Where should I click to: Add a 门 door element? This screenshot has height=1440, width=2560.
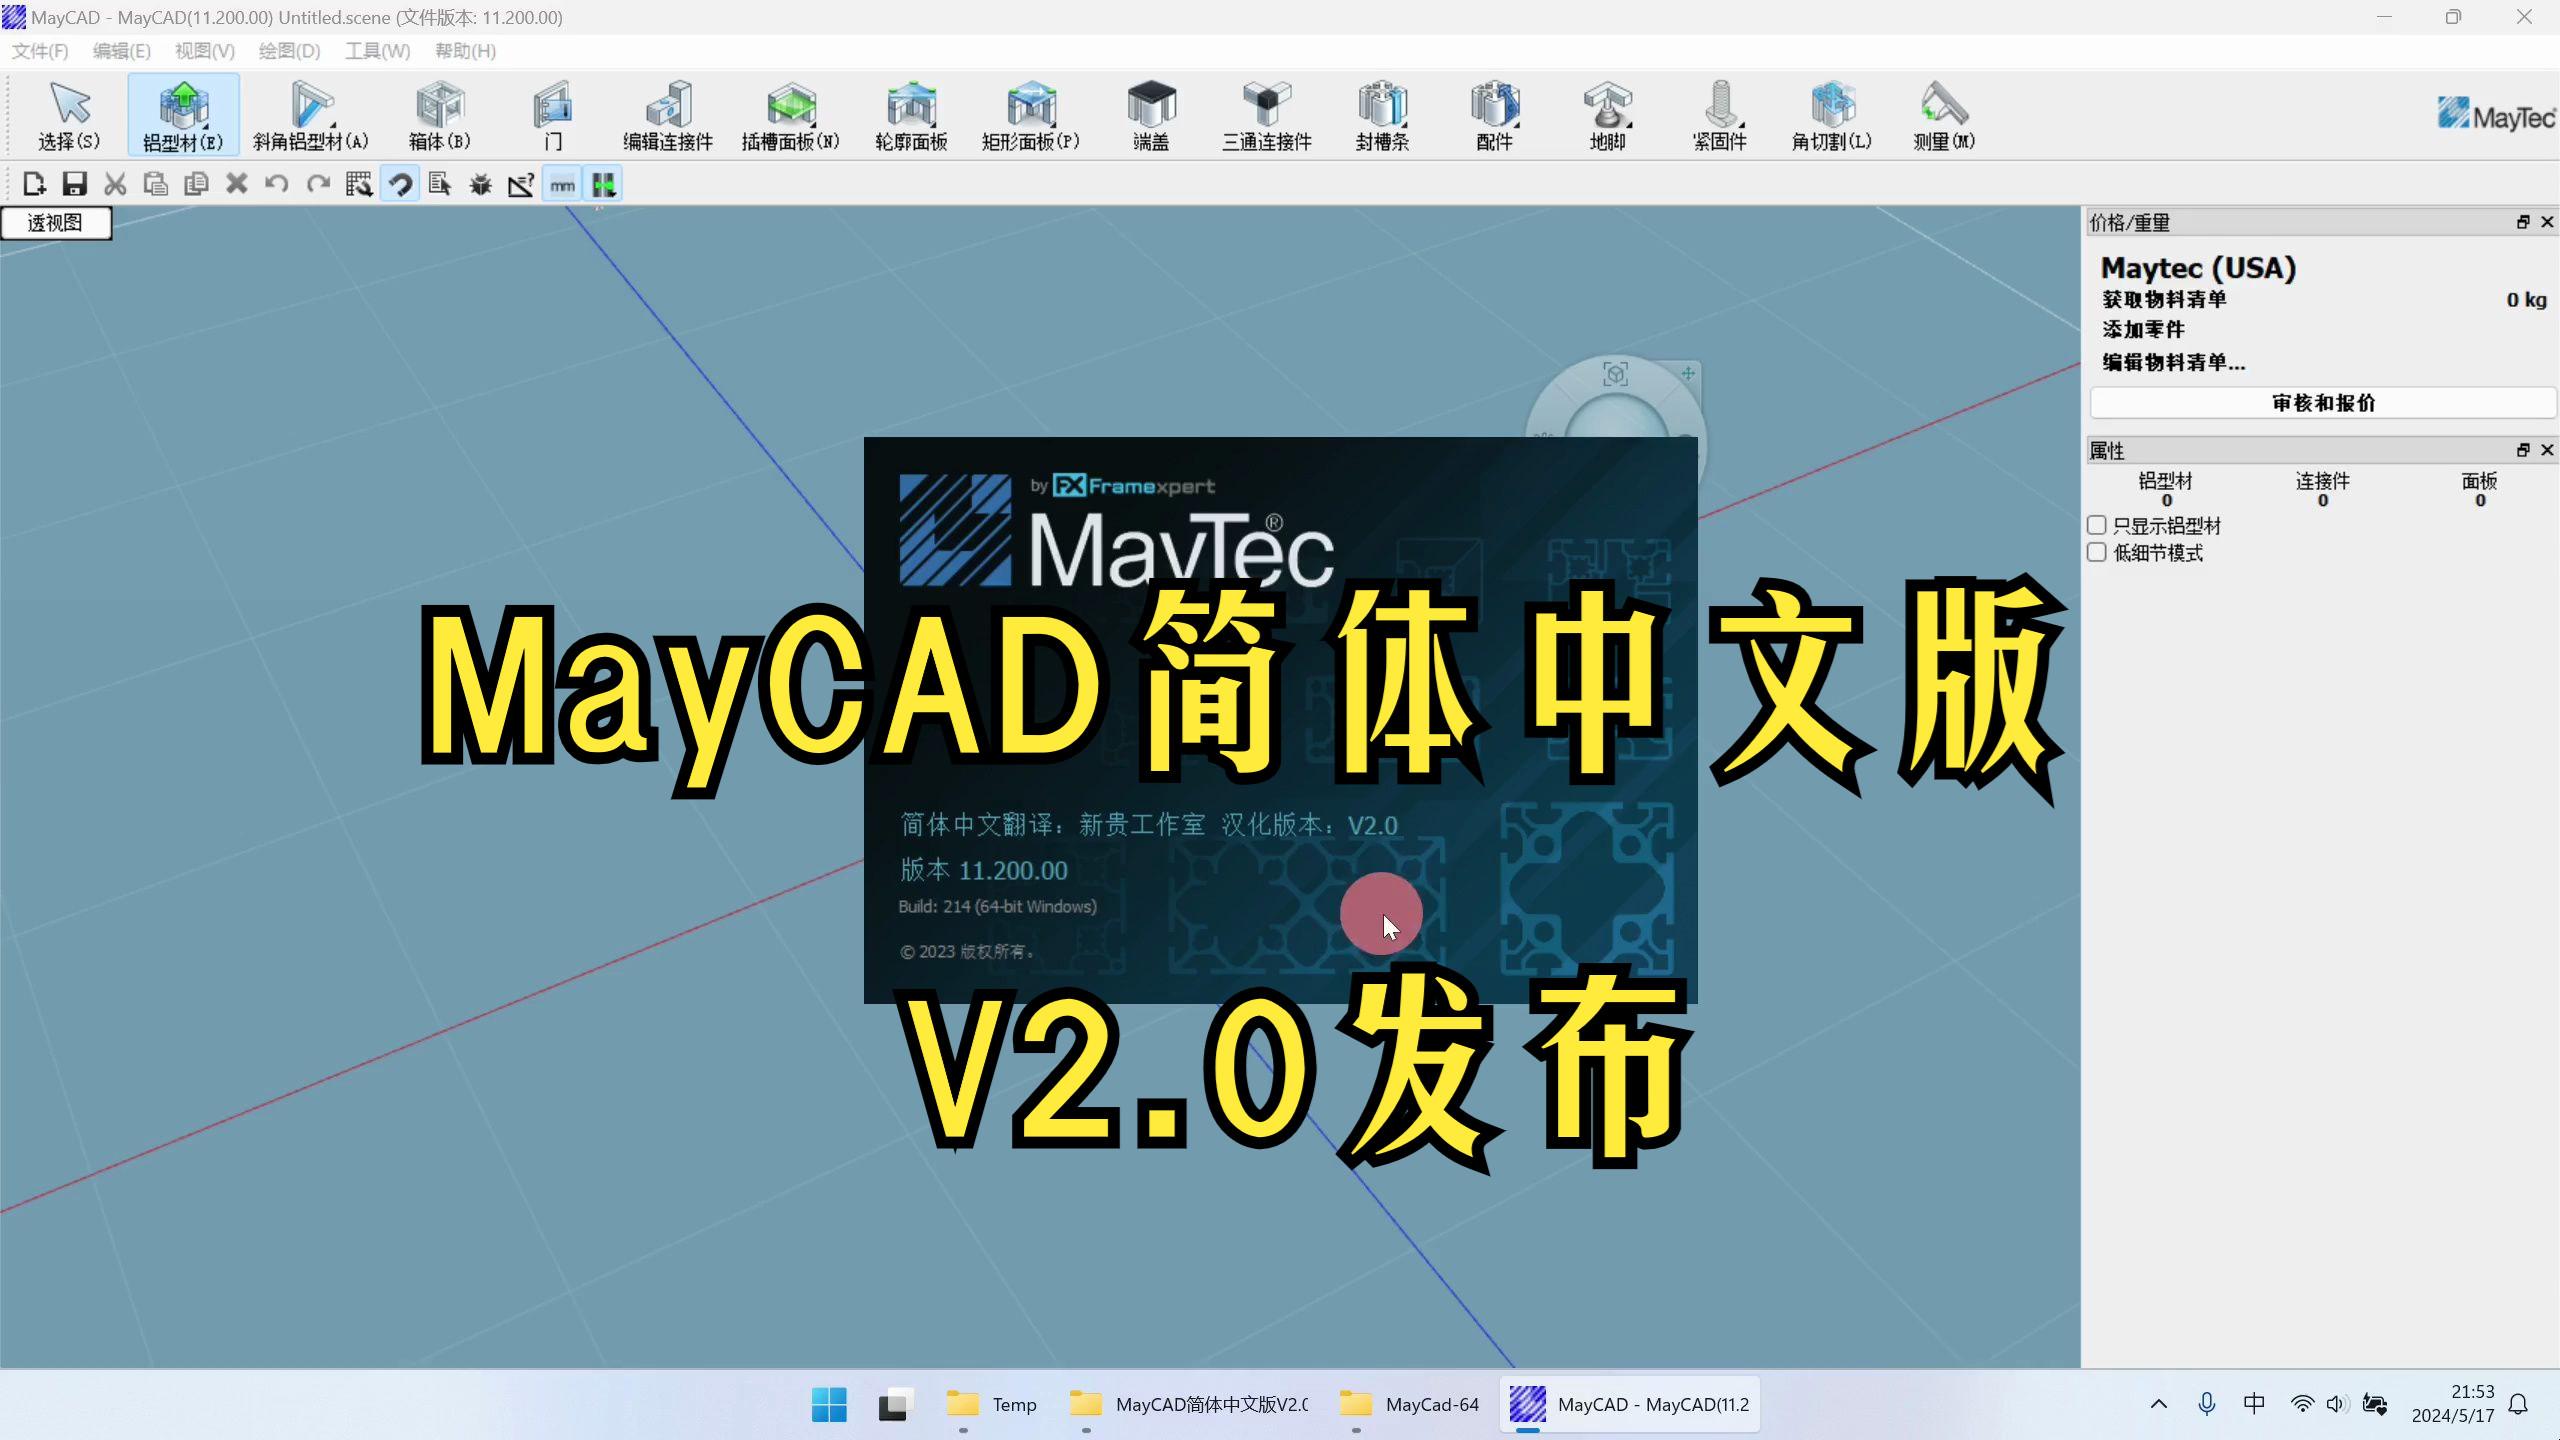pos(553,115)
